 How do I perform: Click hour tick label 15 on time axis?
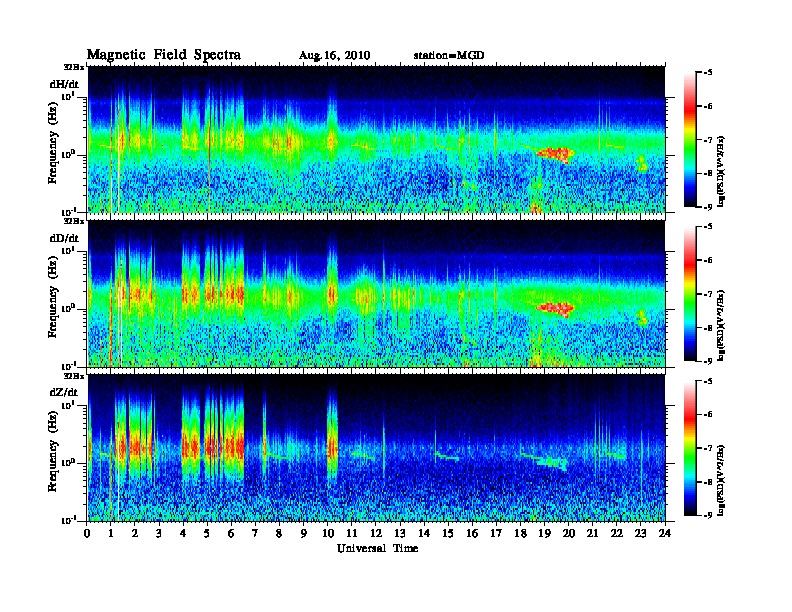tap(448, 534)
